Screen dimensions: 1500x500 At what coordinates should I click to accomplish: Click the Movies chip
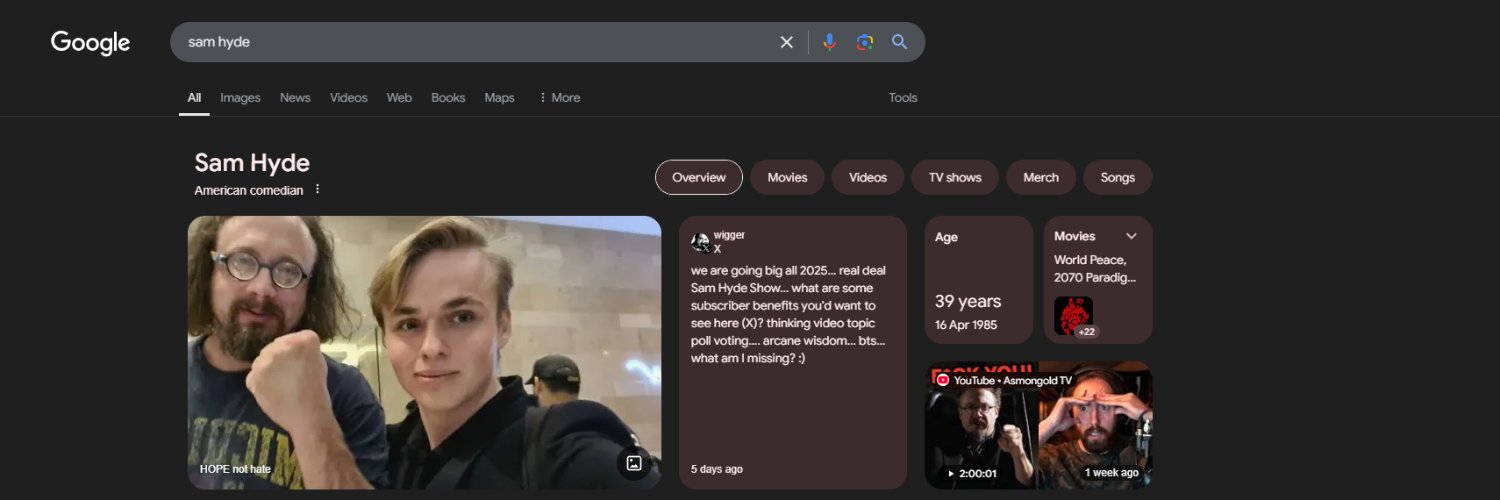(x=787, y=177)
